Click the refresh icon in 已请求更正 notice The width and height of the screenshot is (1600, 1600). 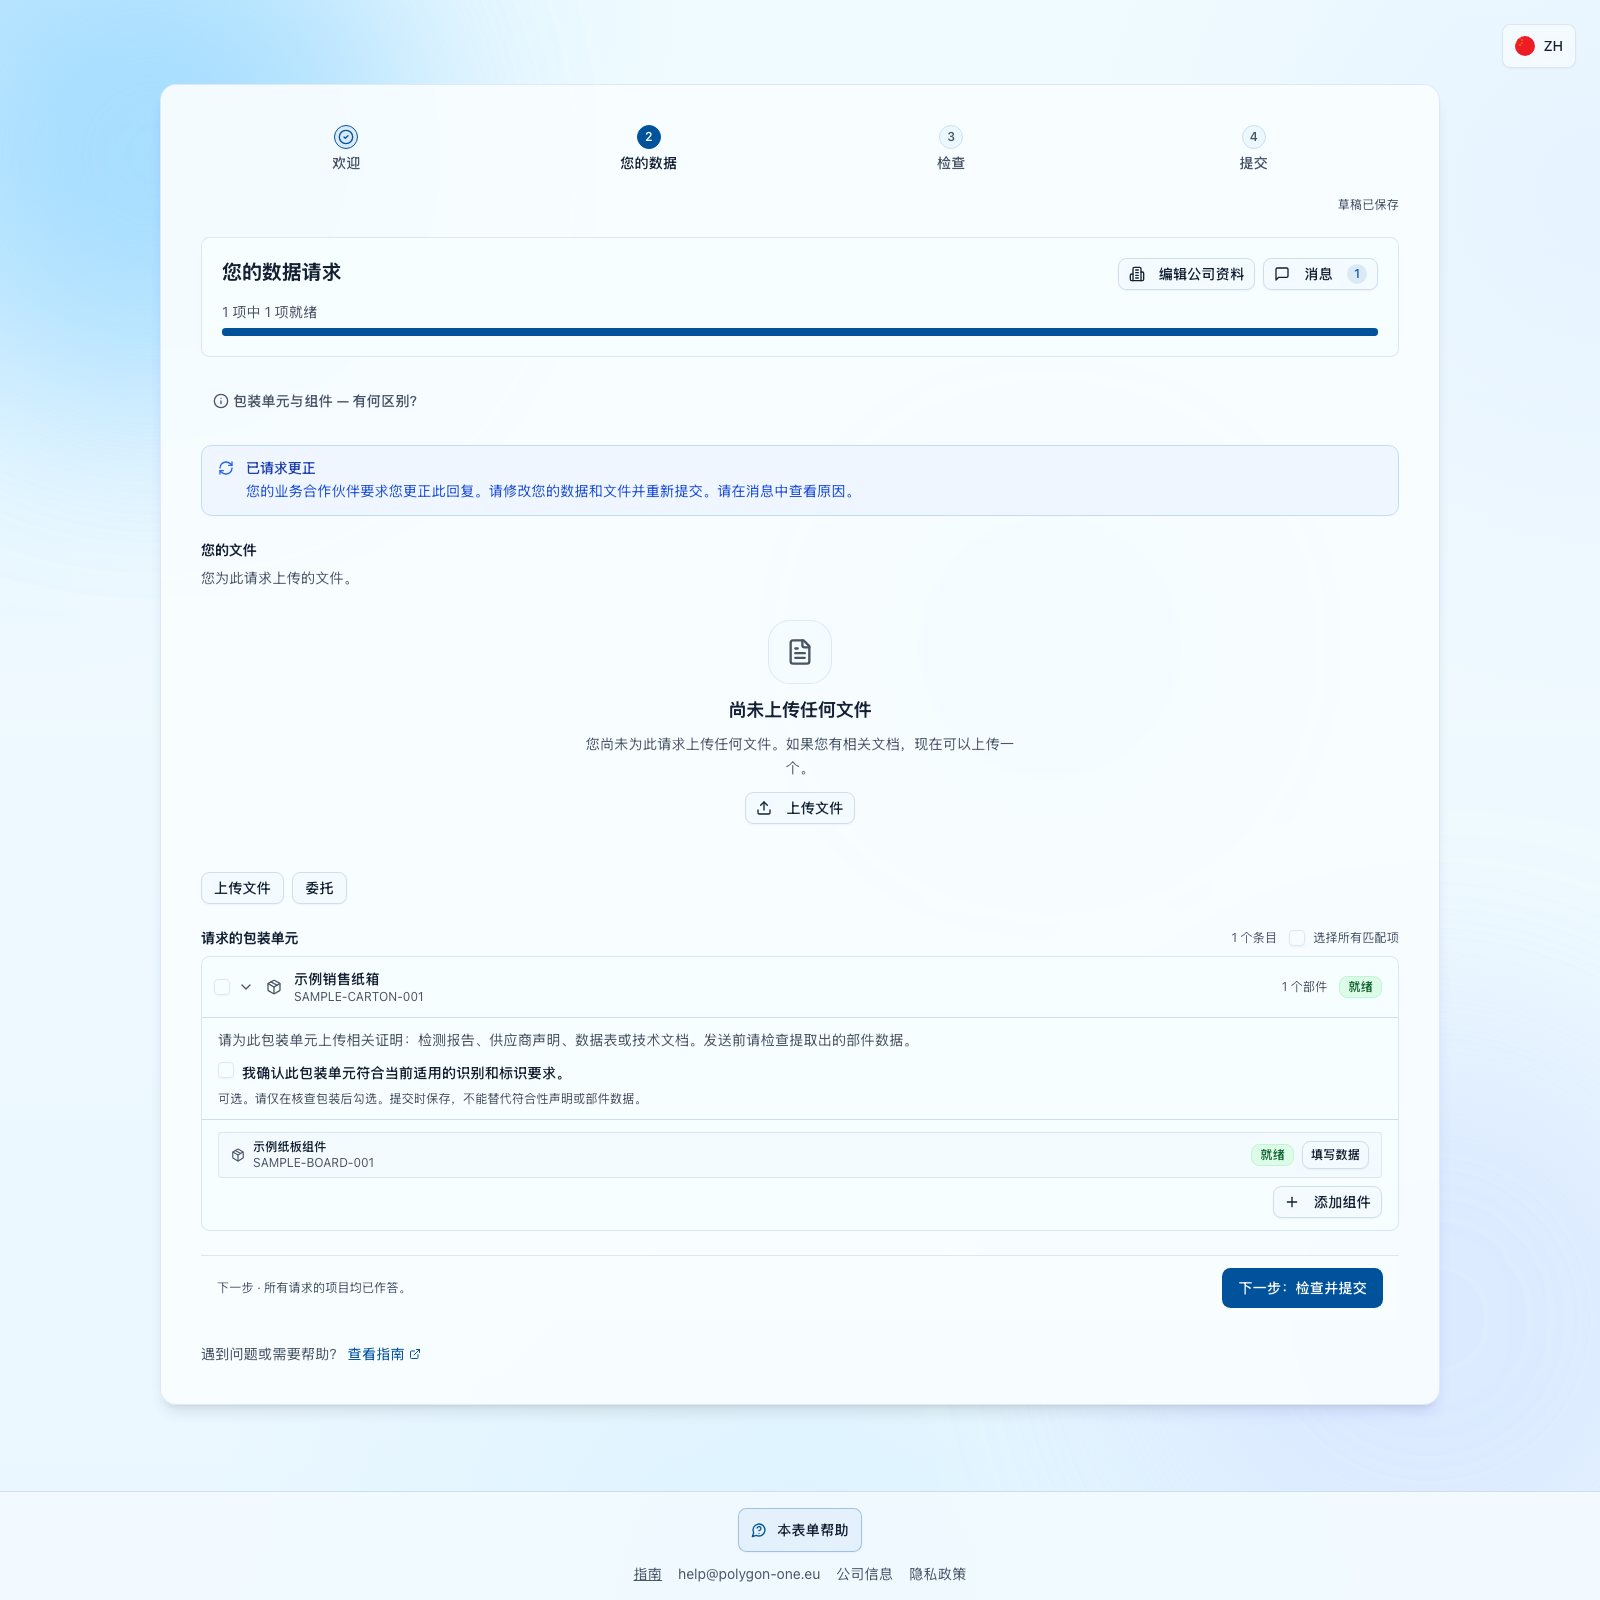[226, 468]
